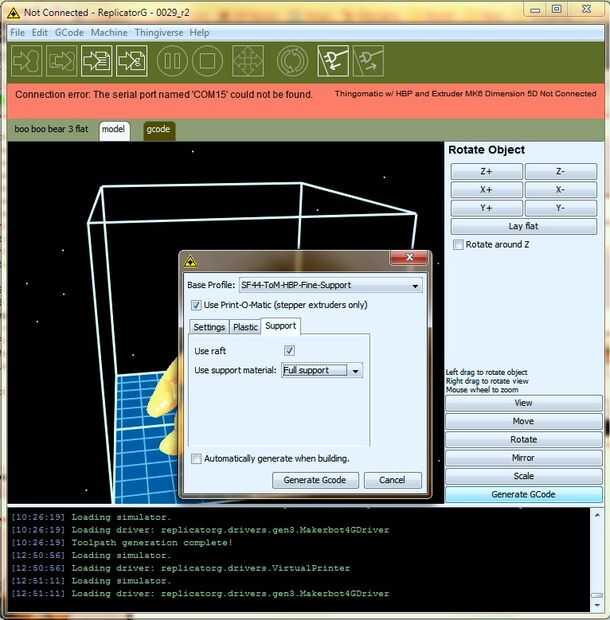The image size is (610, 620).
Task: Open the Thingiverse menu
Action: (159, 33)
